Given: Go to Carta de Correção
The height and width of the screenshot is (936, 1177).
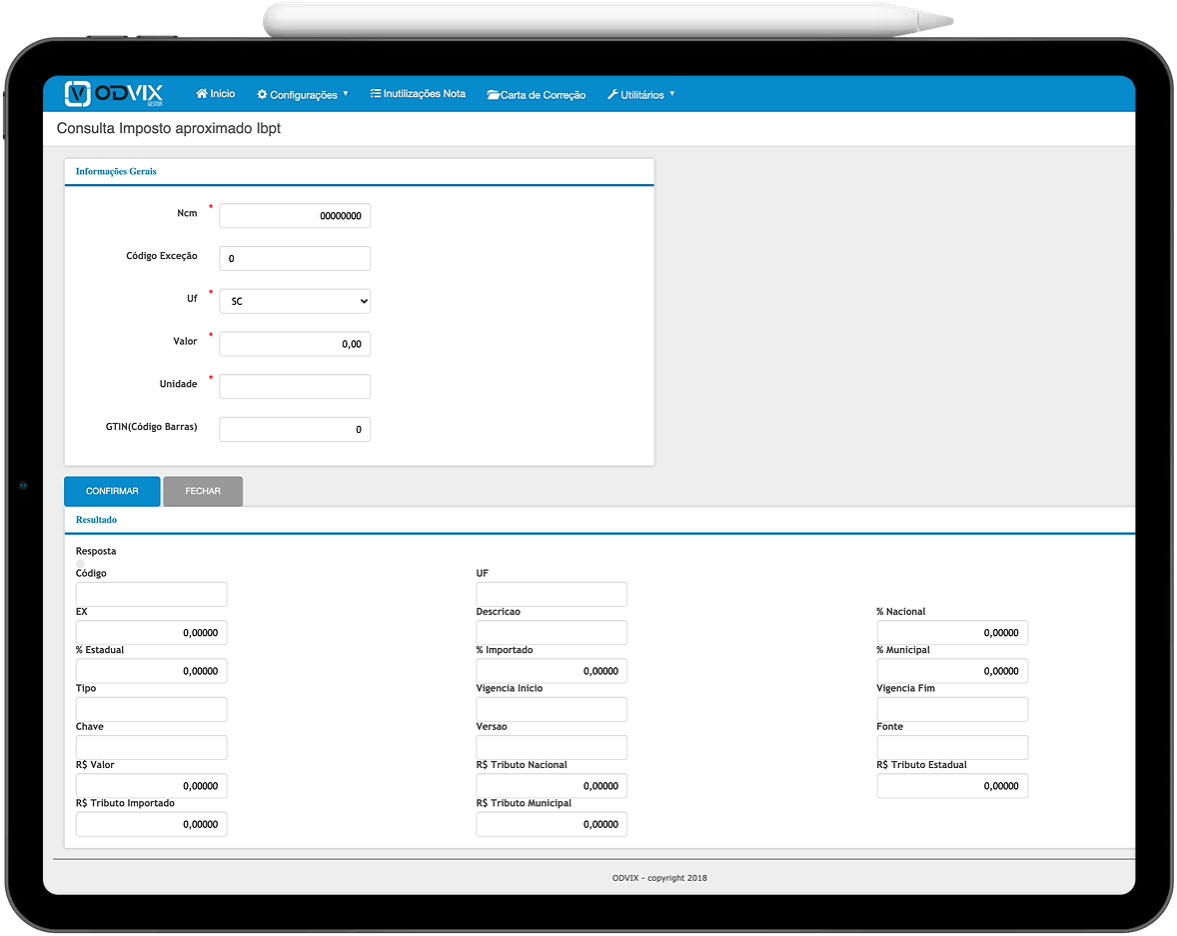Looking at the screenshot, I should [543, 95].
